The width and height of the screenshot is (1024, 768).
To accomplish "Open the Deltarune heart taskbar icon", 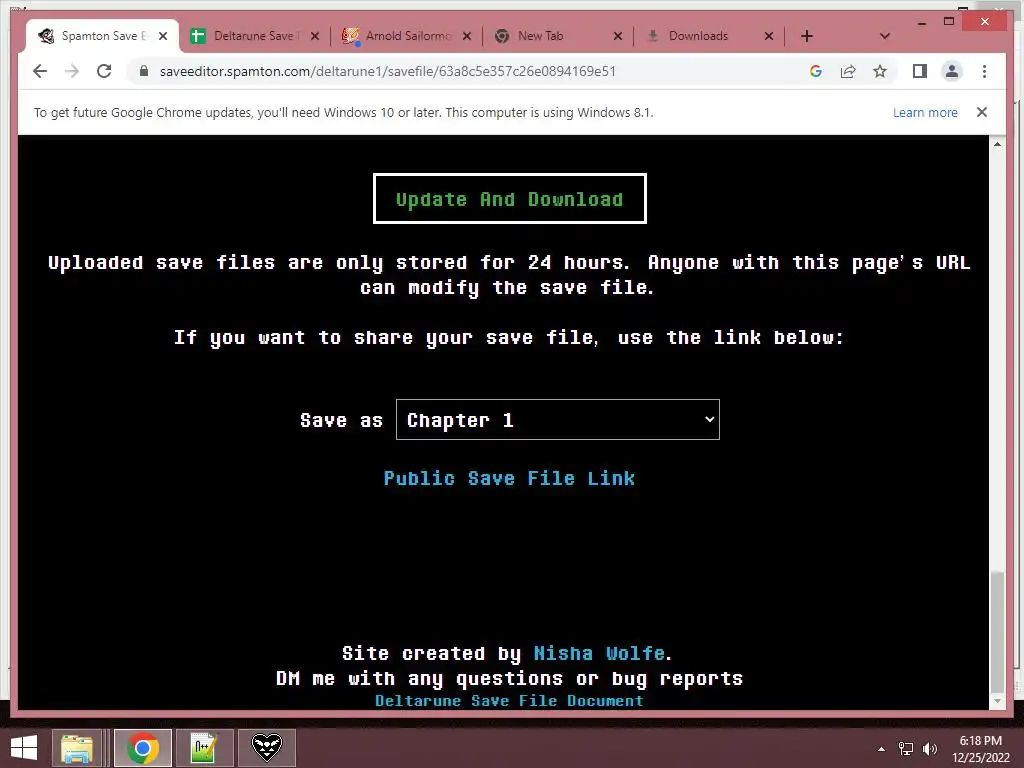I will [266, 748].
